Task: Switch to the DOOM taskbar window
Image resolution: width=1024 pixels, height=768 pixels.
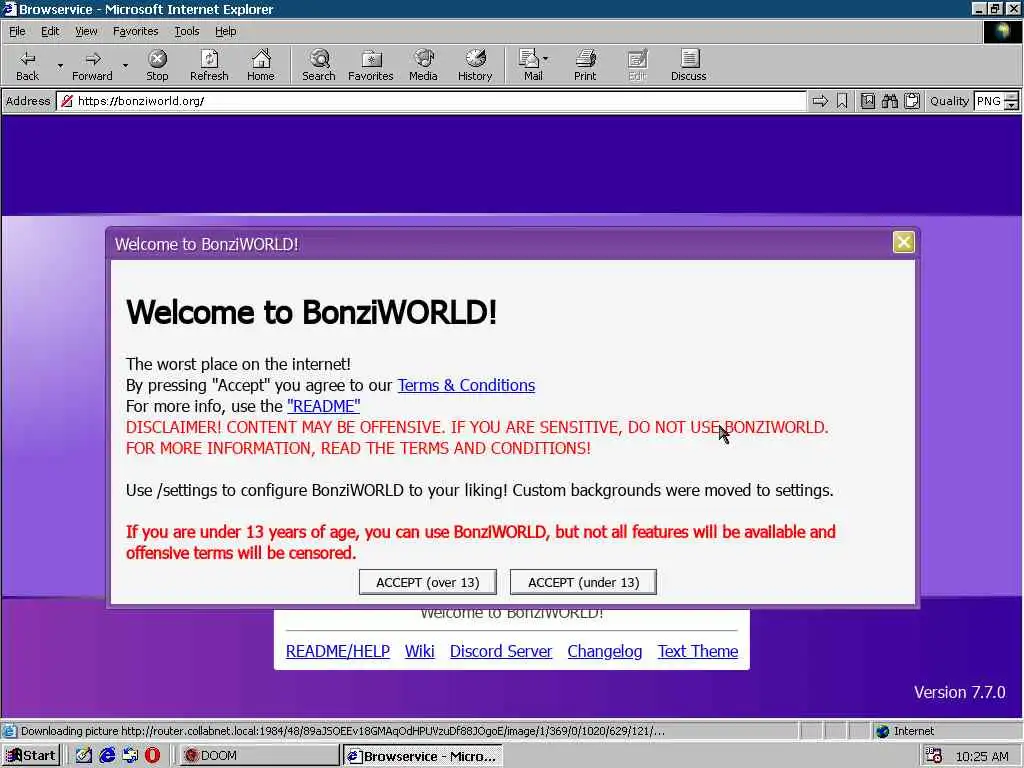Action: point(259,756)
